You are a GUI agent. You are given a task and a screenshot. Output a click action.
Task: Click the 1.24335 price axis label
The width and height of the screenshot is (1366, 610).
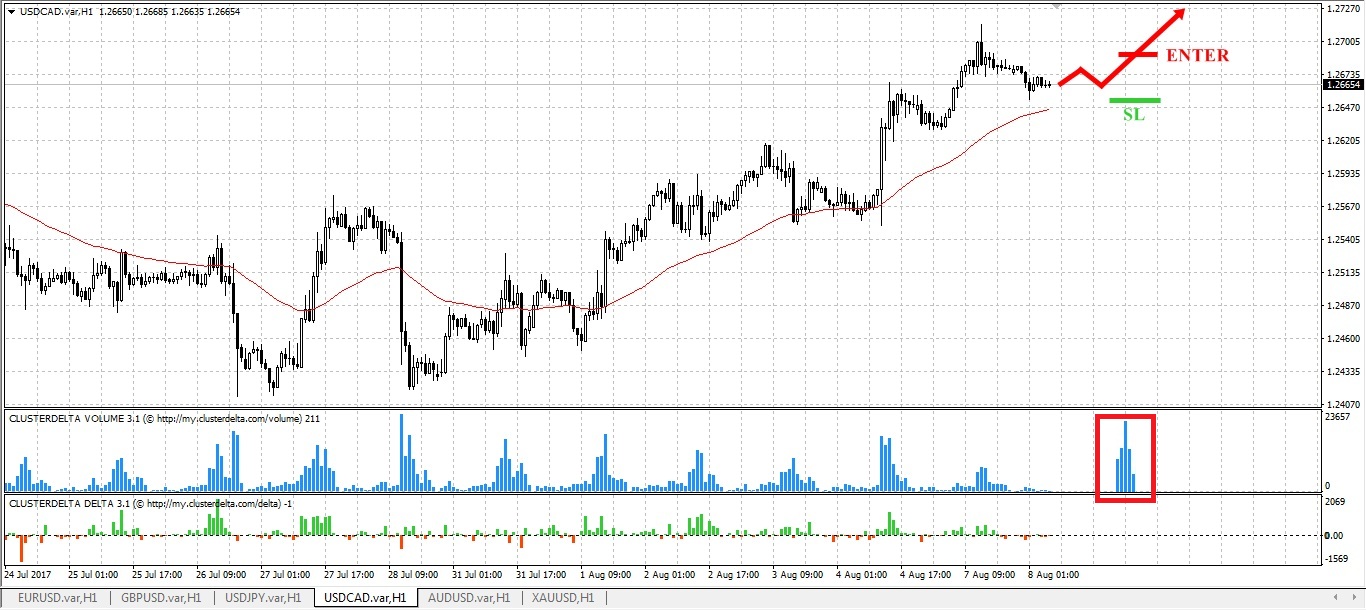tap(1342, 372)
